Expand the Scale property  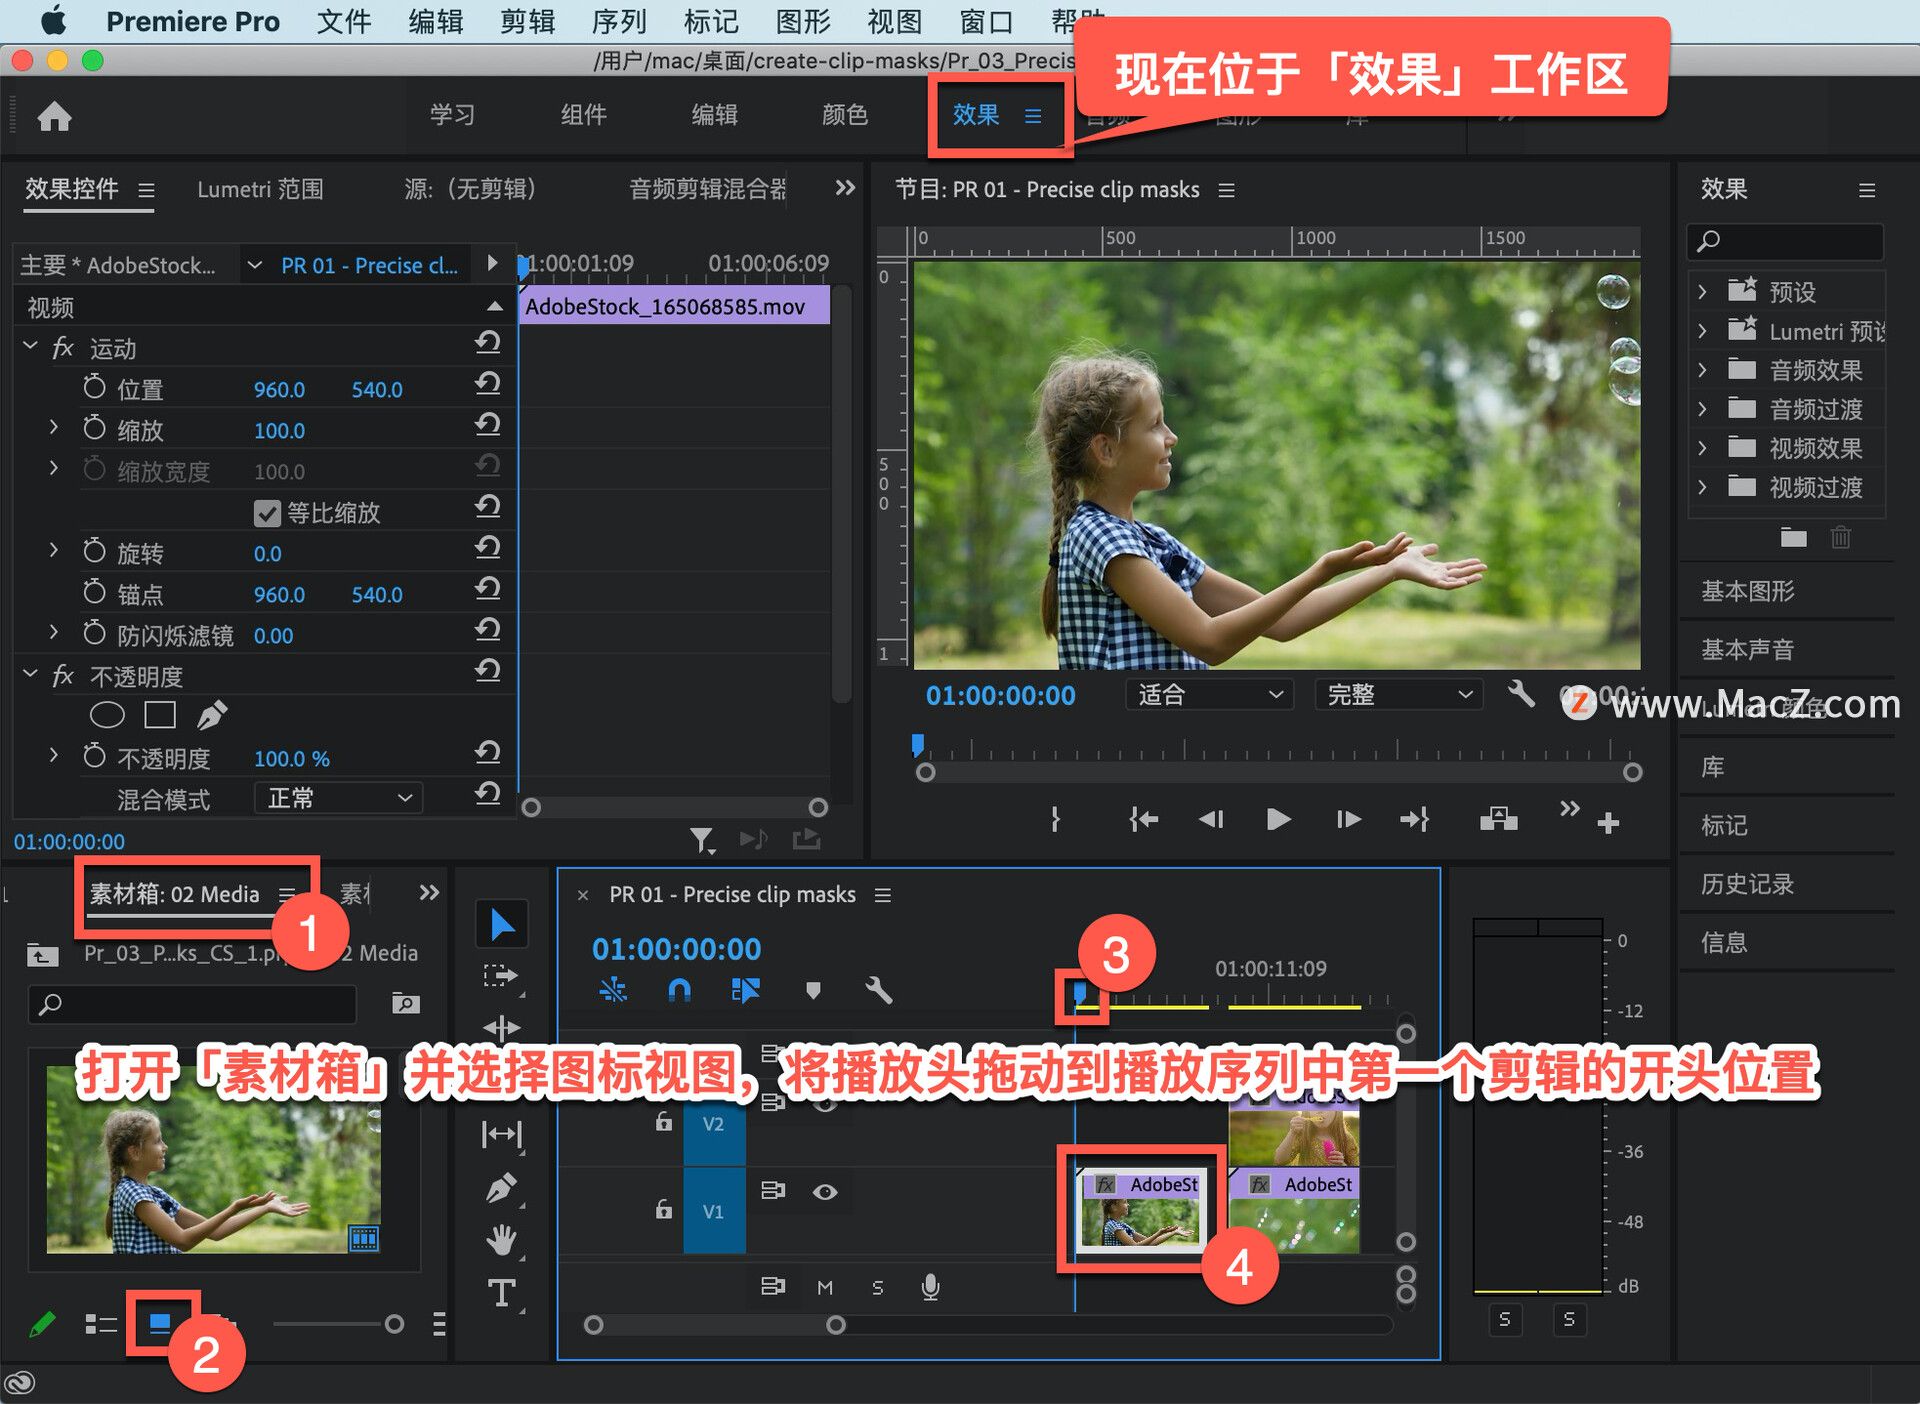point(54,428)
